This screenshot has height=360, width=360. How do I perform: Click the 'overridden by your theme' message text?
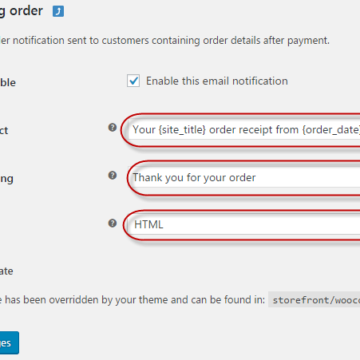tap(132, 300)
